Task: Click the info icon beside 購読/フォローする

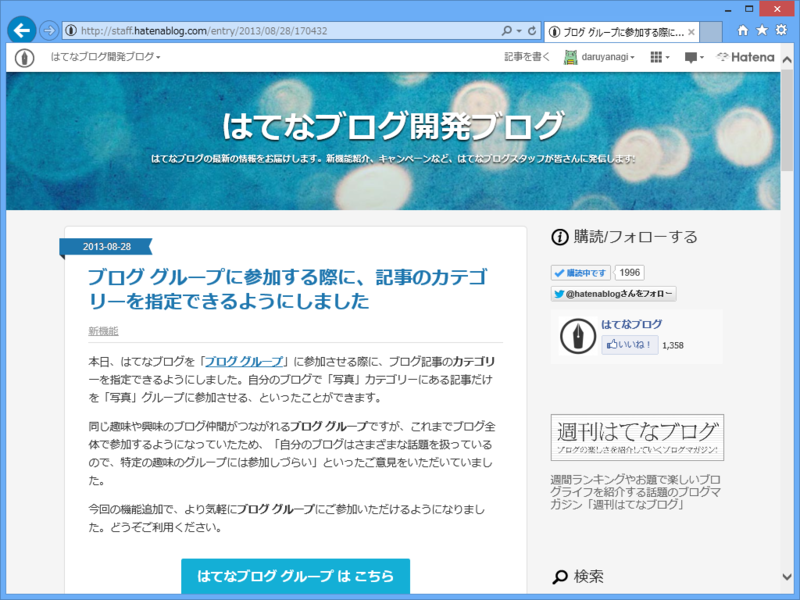Action: 560,237
